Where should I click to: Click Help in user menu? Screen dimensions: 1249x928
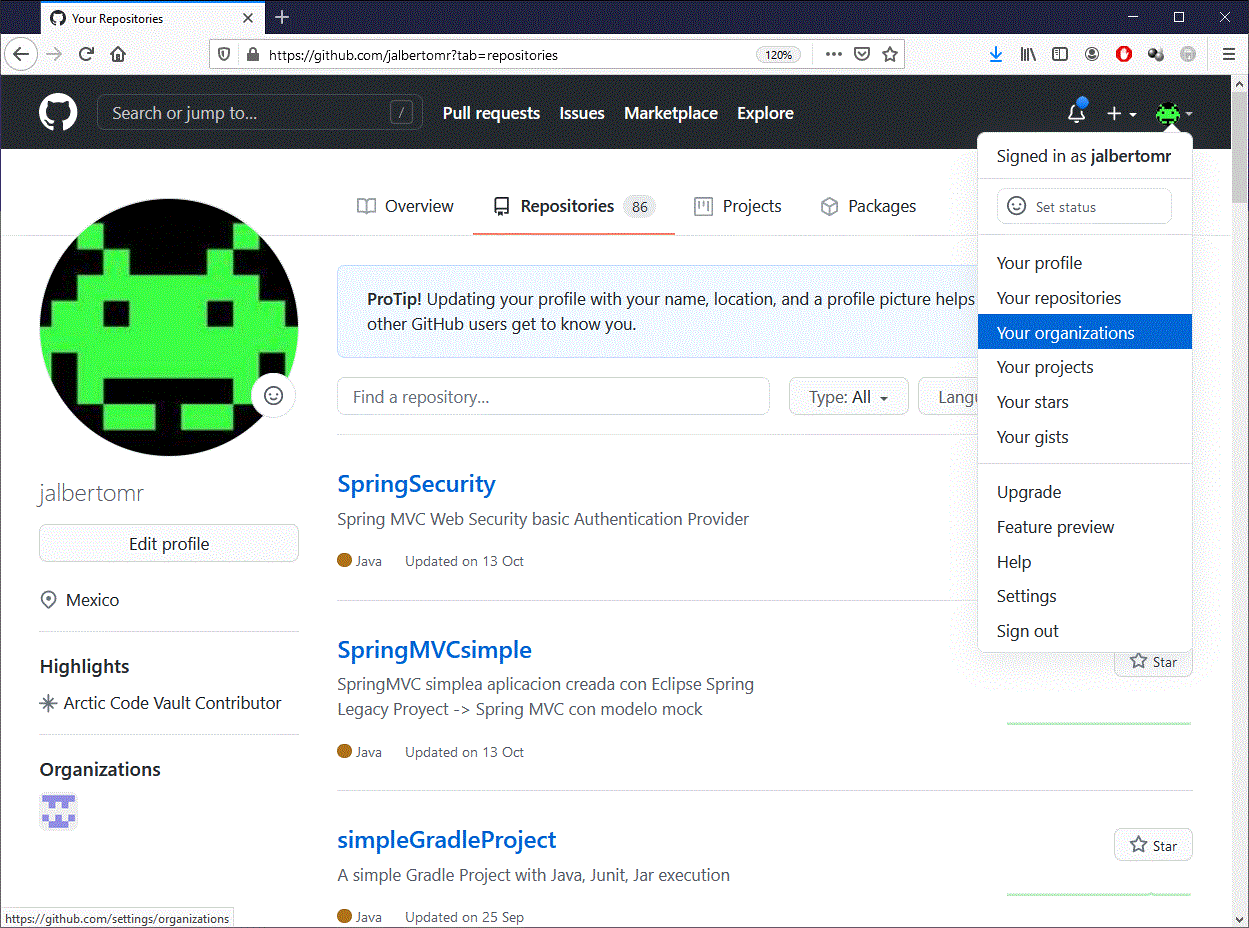tap(1085, 562)
